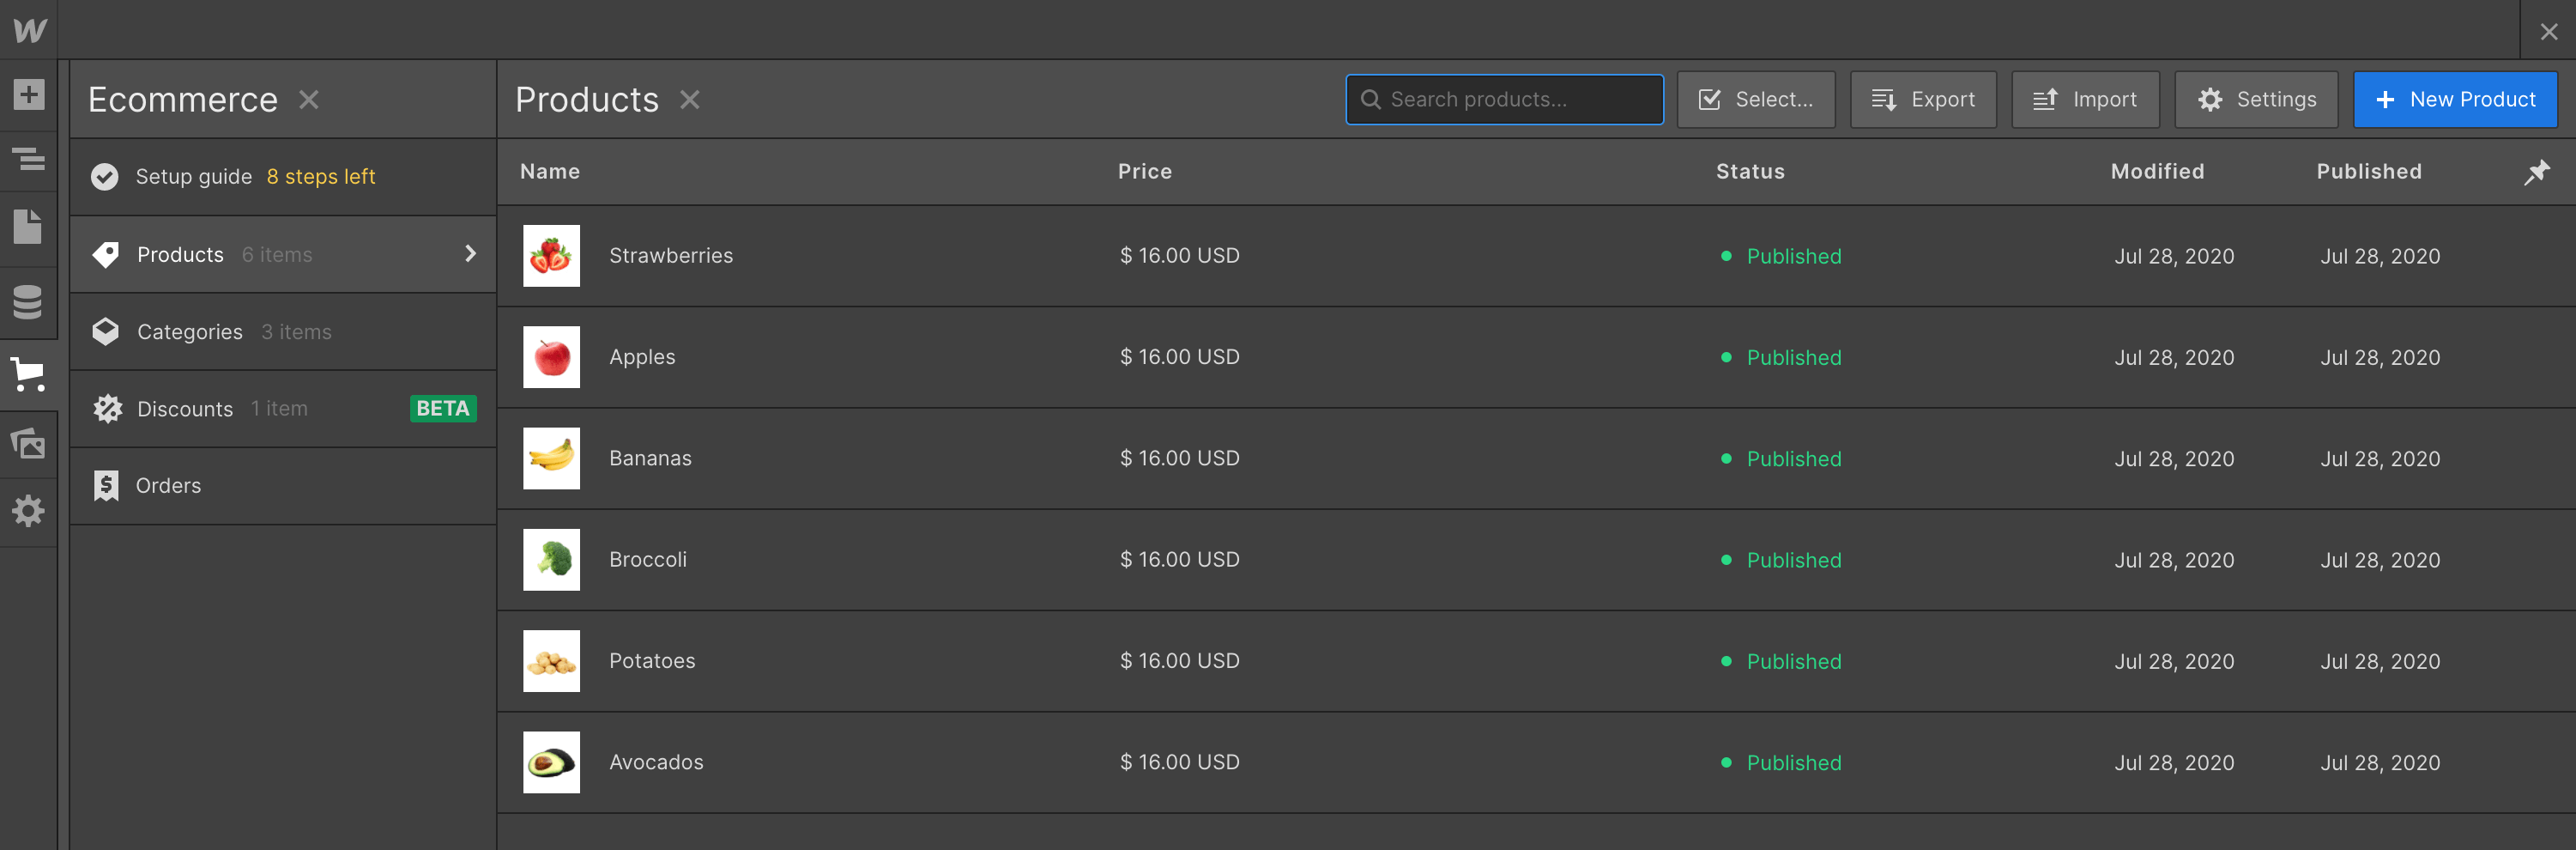Click the Webflow logo
The image size is (2576, 850).
point(29,29)
